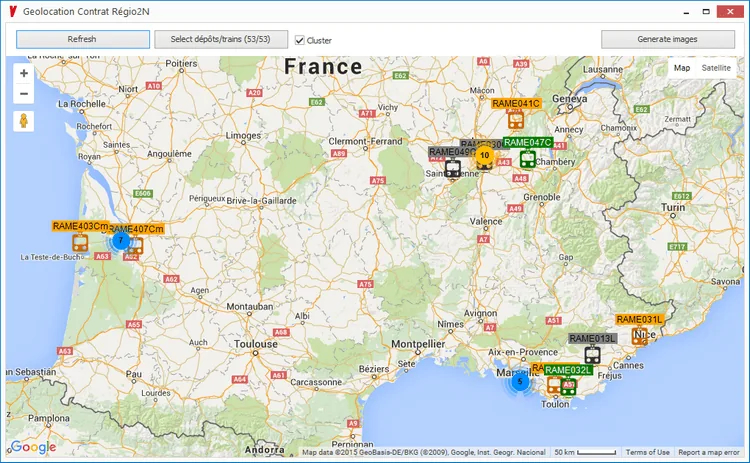
Task: Click the green RAME032L train icon
Action: (x=568, y=386)
